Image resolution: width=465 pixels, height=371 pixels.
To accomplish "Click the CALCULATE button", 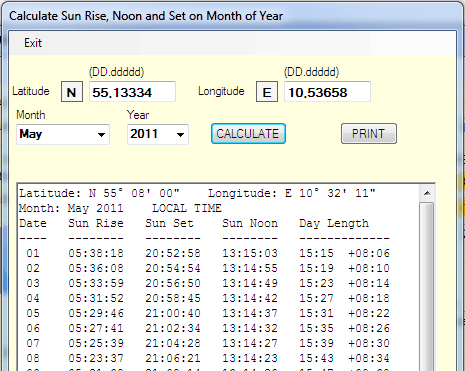I will (x=248, y=134).
